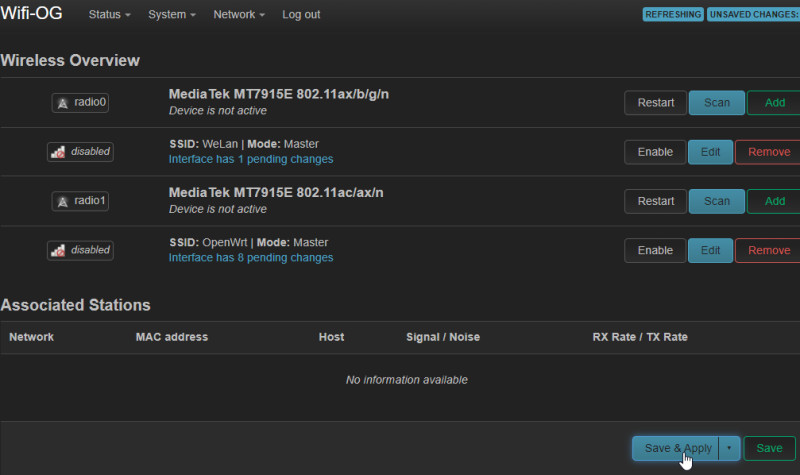800x475 pixels.
Task: Click Log out in the top bar
Action: 301,15
